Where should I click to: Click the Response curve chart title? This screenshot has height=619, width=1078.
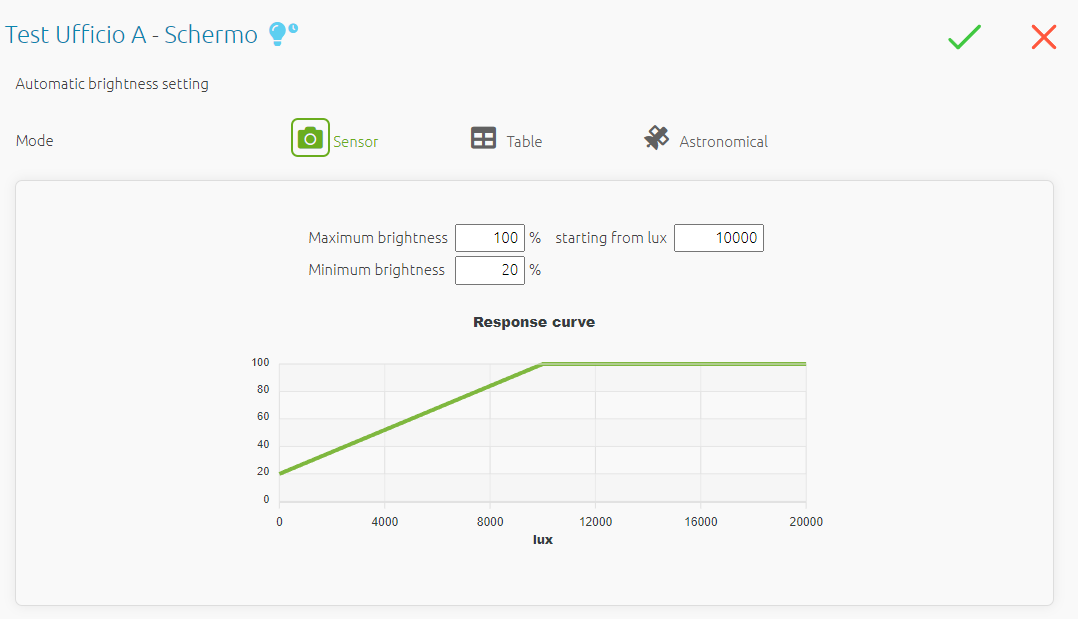point(534,322)
